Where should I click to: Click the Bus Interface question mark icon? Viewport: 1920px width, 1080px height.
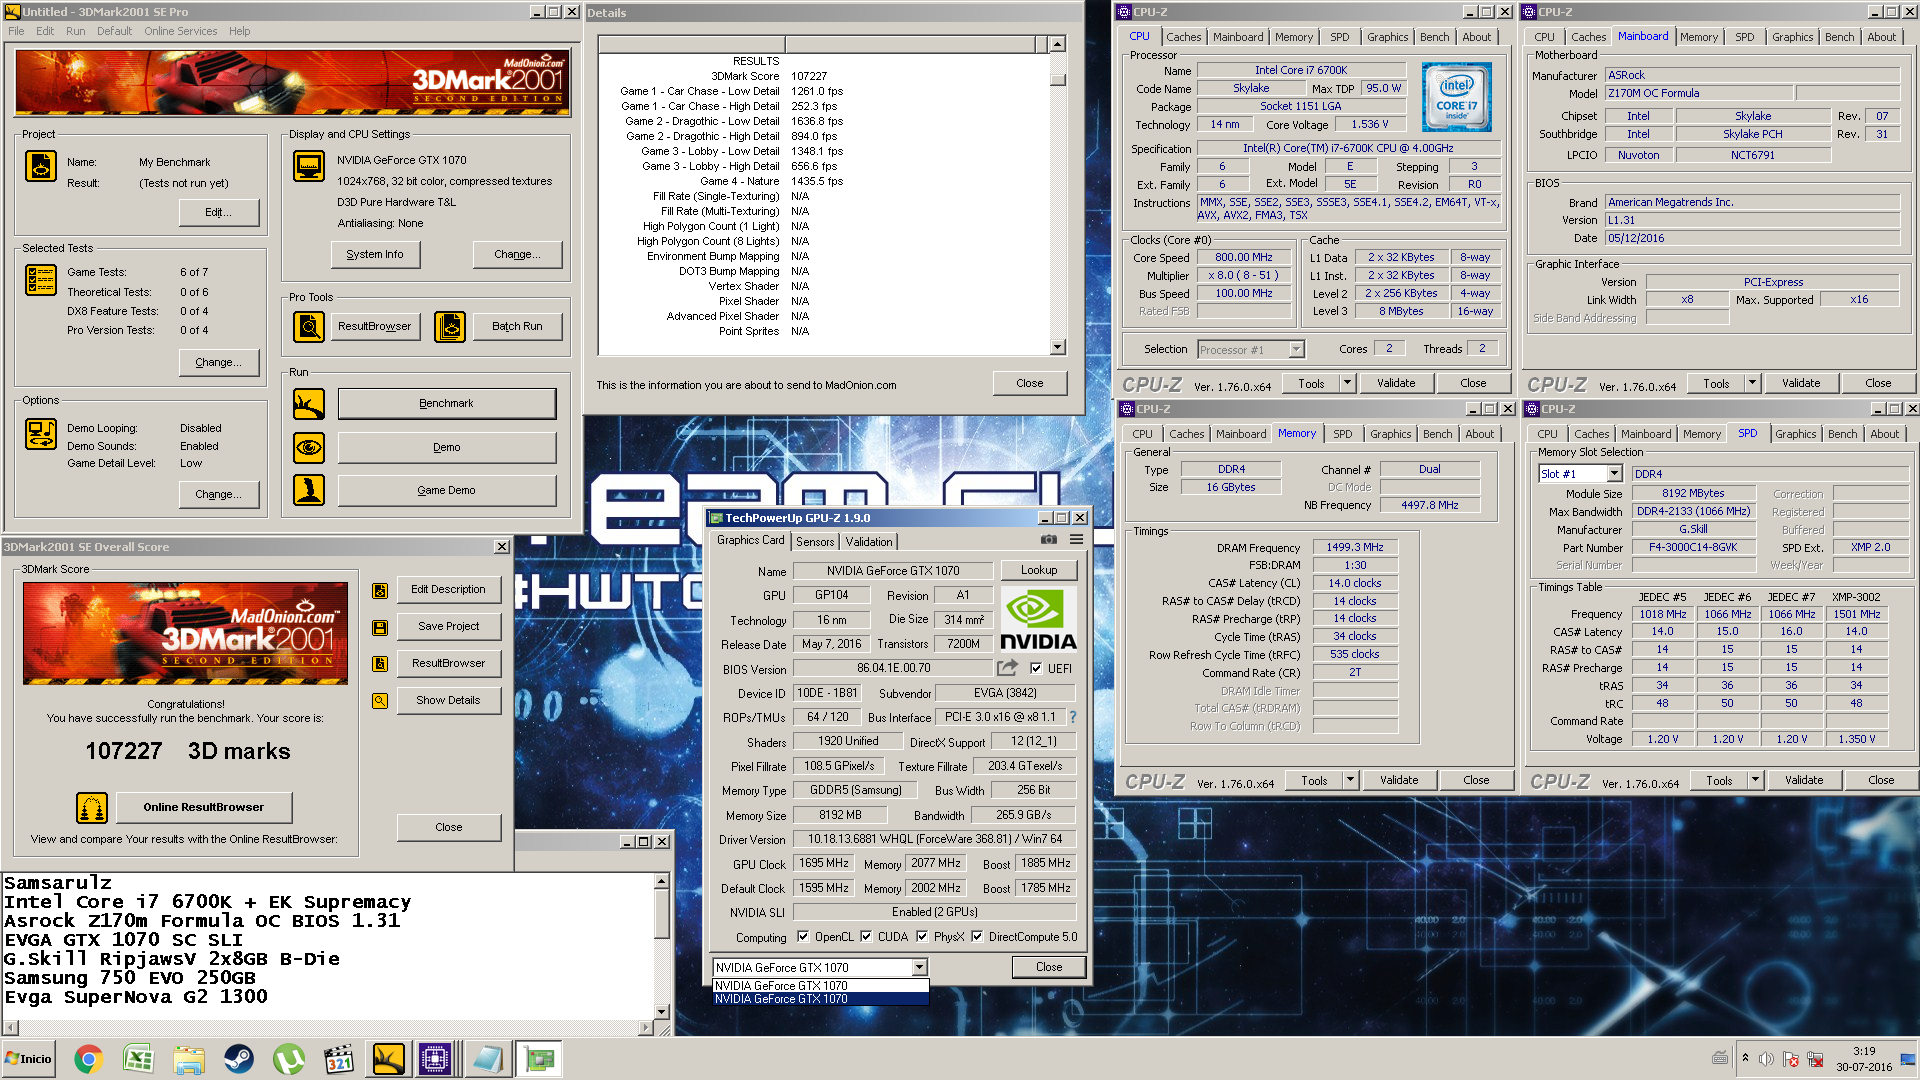click(x=1073, y=717)
